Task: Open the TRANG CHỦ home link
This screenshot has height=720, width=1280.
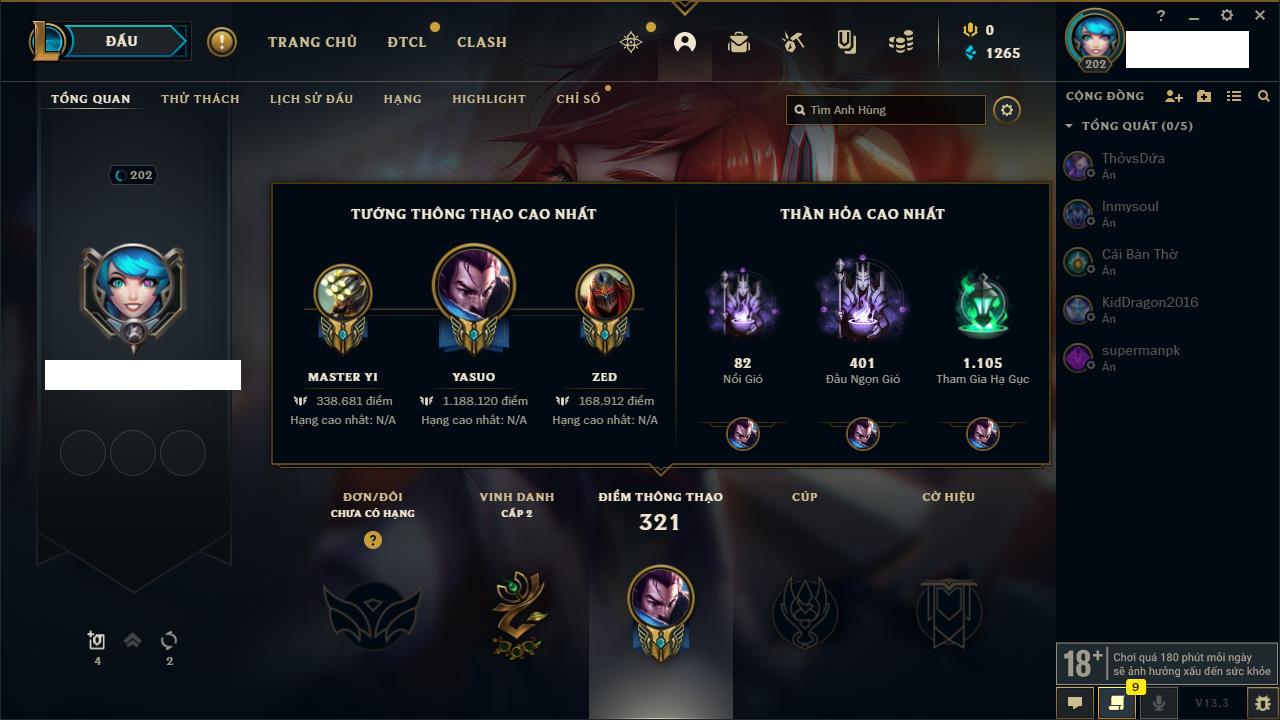Action: pos(312,42)
